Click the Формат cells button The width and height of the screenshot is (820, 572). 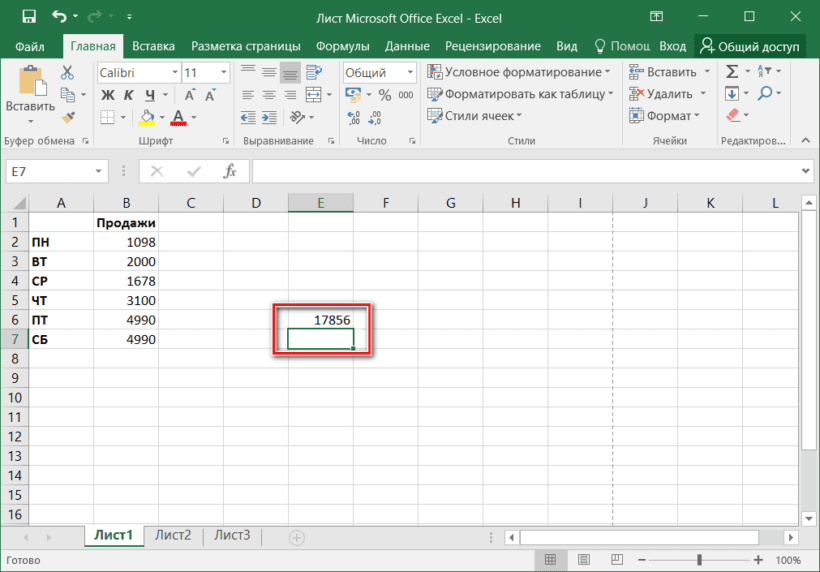click(x=664, y=116)
